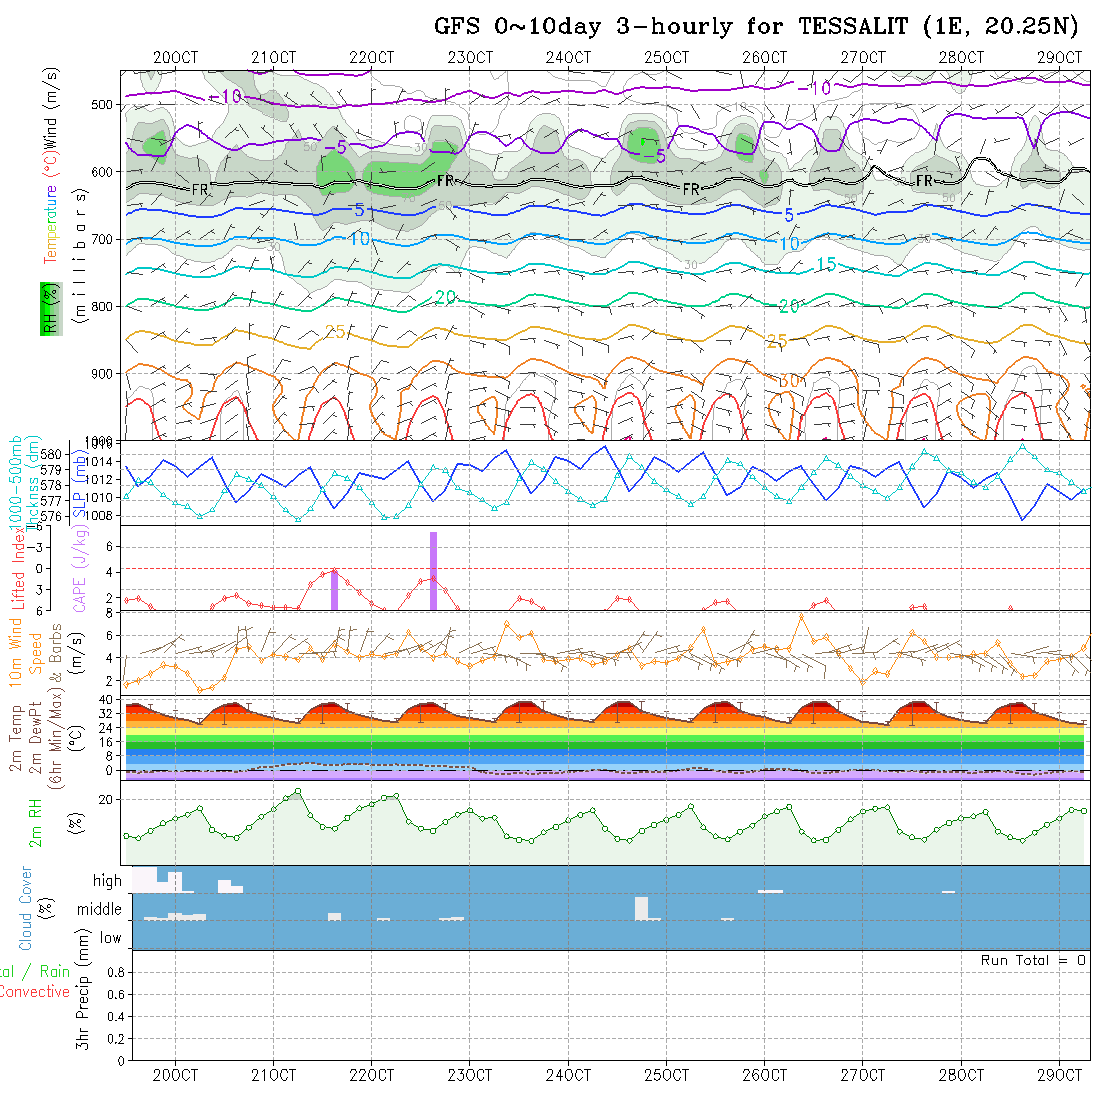The image size is (1100, 1100).
Task: Click the green RH (%) legend swatch
Action: 47,308
